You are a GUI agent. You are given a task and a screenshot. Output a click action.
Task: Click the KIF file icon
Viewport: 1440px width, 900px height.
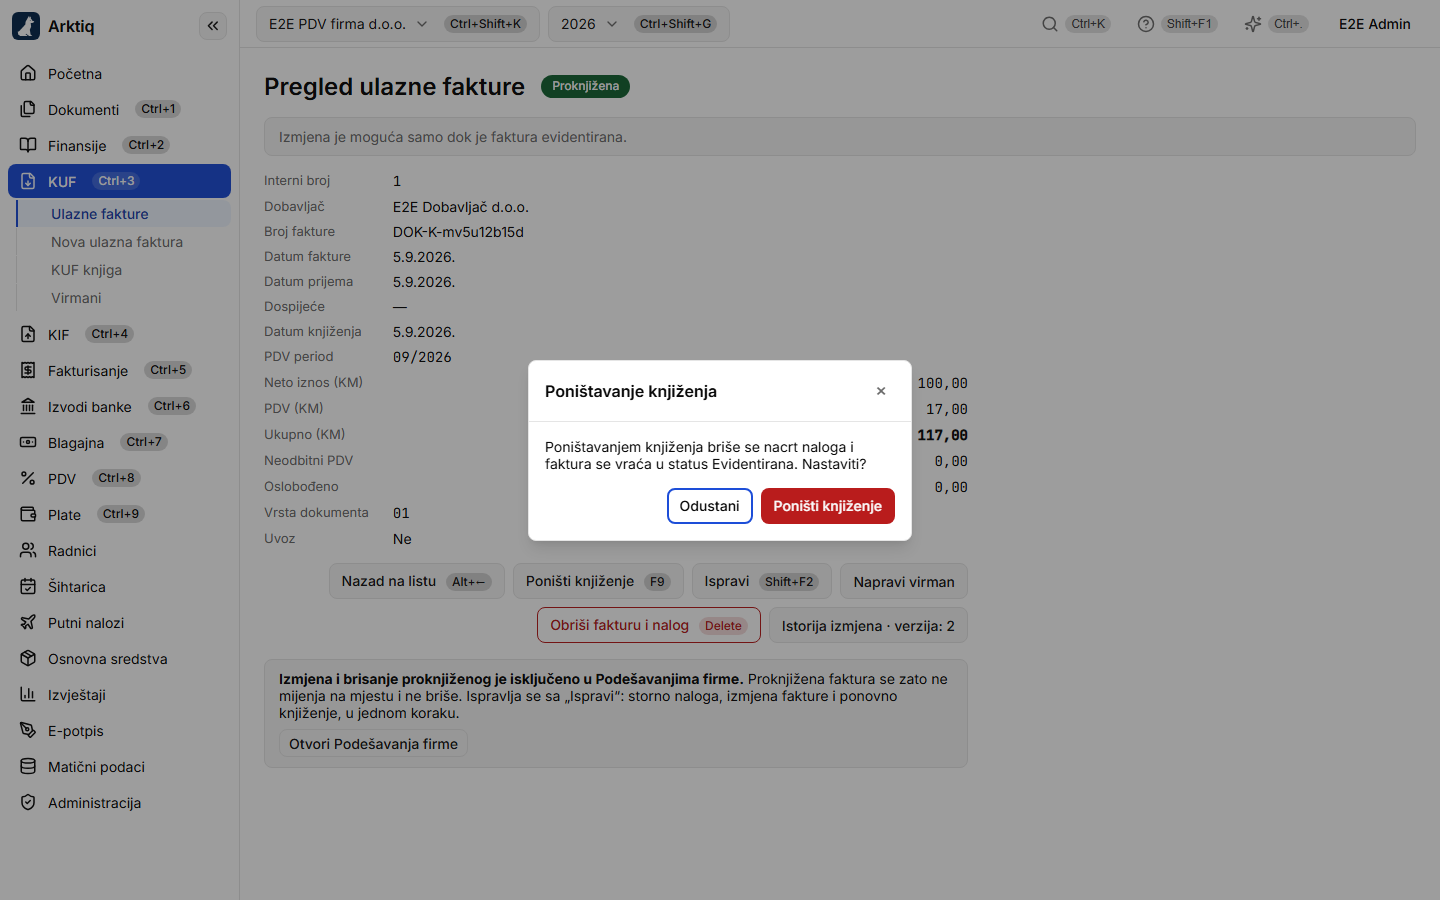point(28,335)
